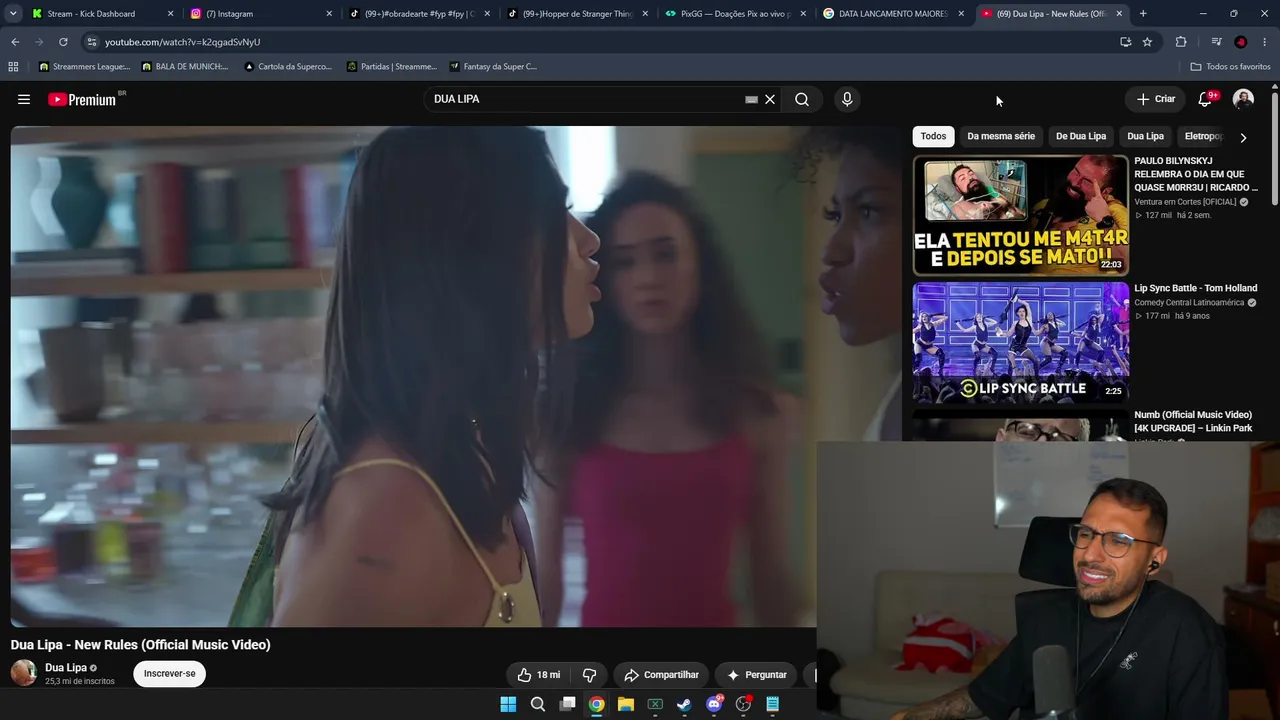Open Windows taskbar search

pyautogui.click(x=538, y=704)
